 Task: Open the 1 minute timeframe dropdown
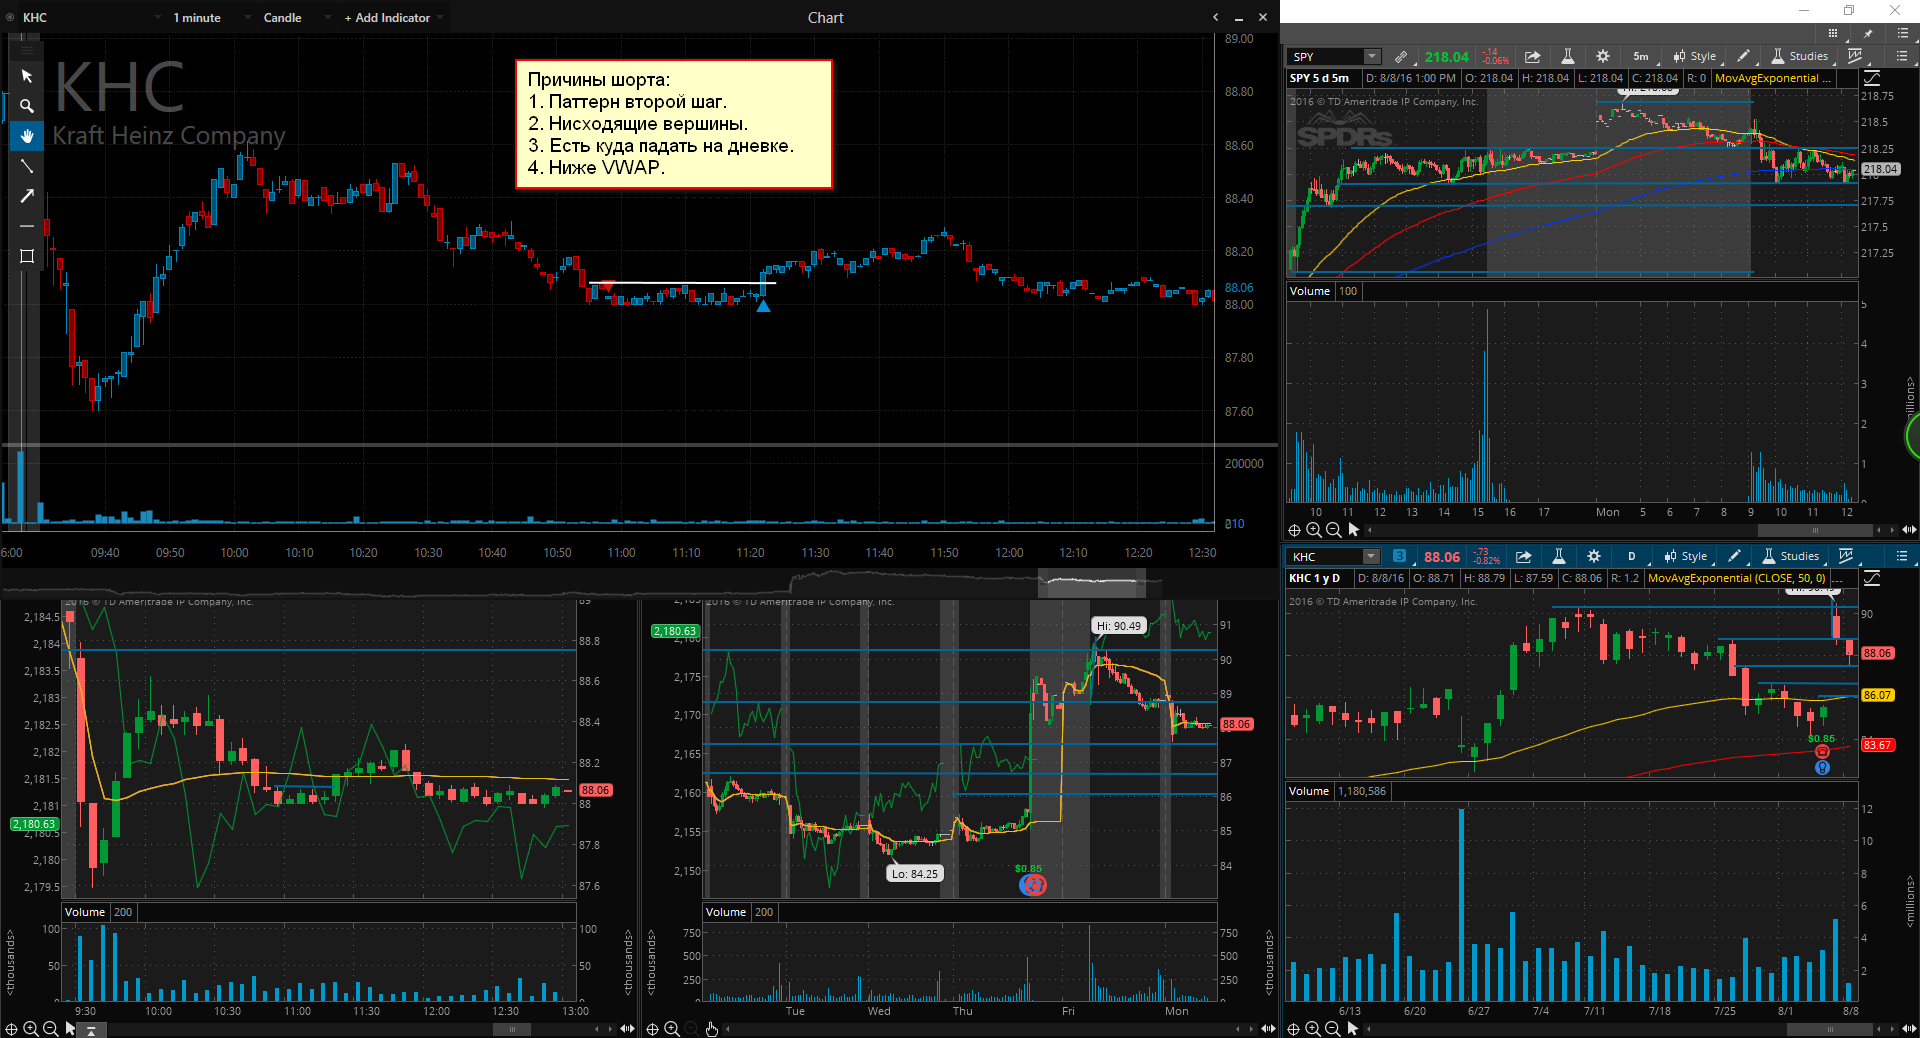(197, 18)
